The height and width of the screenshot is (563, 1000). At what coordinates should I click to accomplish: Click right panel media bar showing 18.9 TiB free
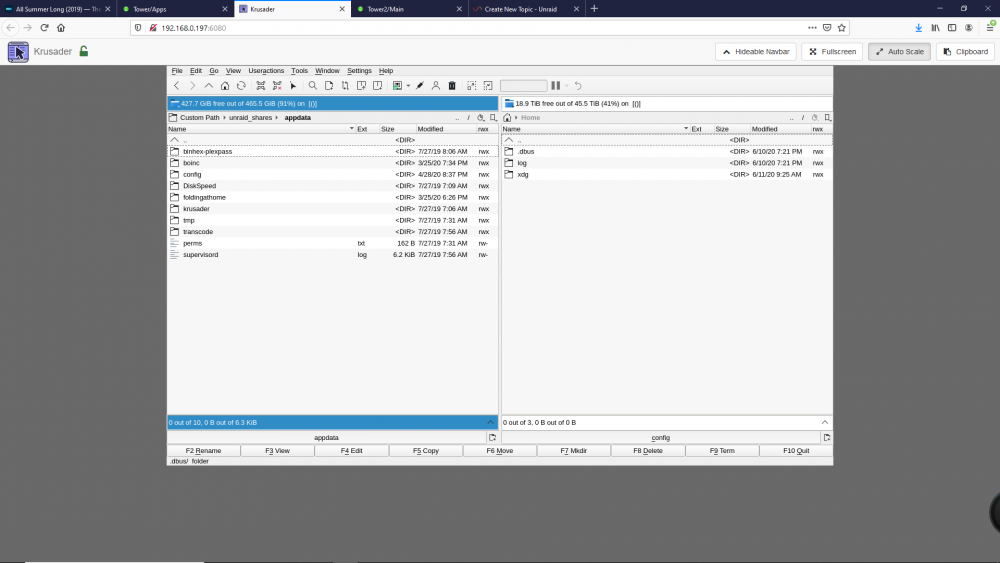pos(667,103)
